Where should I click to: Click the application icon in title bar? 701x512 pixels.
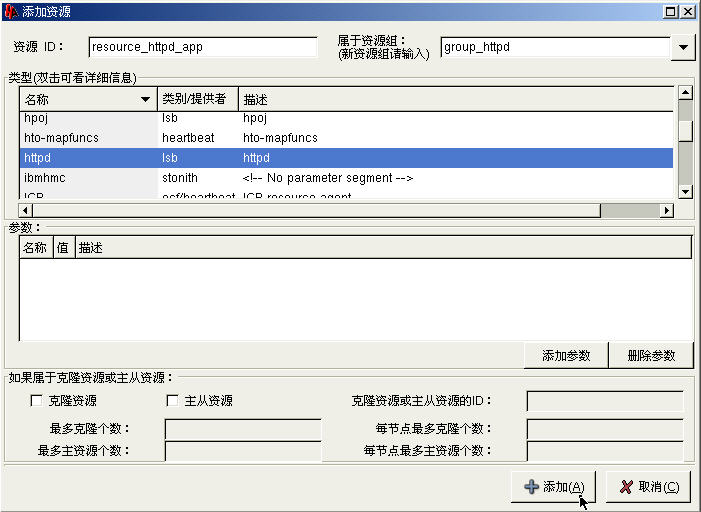(11, 11)
